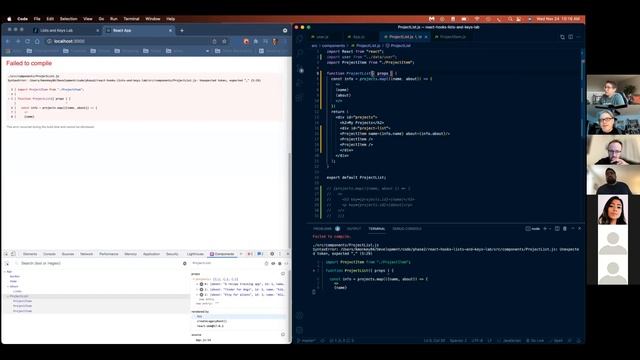Open React DevTools component settings gear
Screen dimensions: 640x360
point(185,264)
